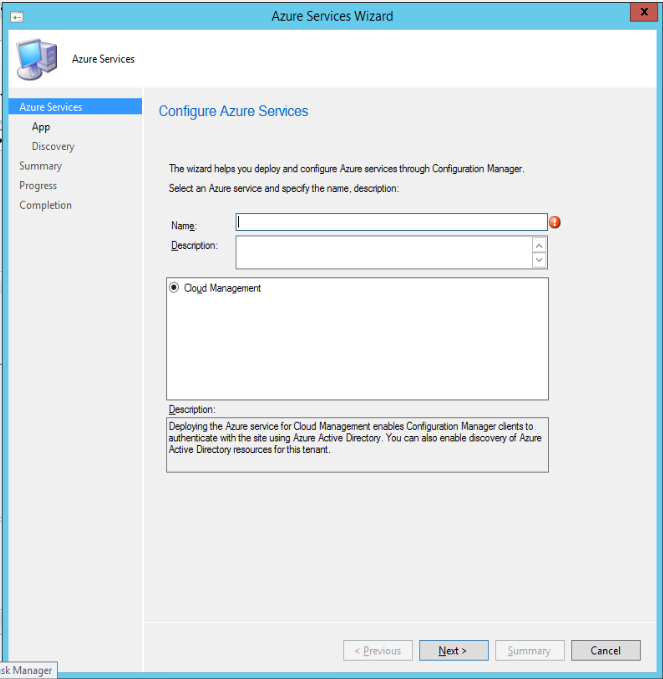Click the 'Select an Azure service' instruction text
Screen dimensions: 663x679
284,189
